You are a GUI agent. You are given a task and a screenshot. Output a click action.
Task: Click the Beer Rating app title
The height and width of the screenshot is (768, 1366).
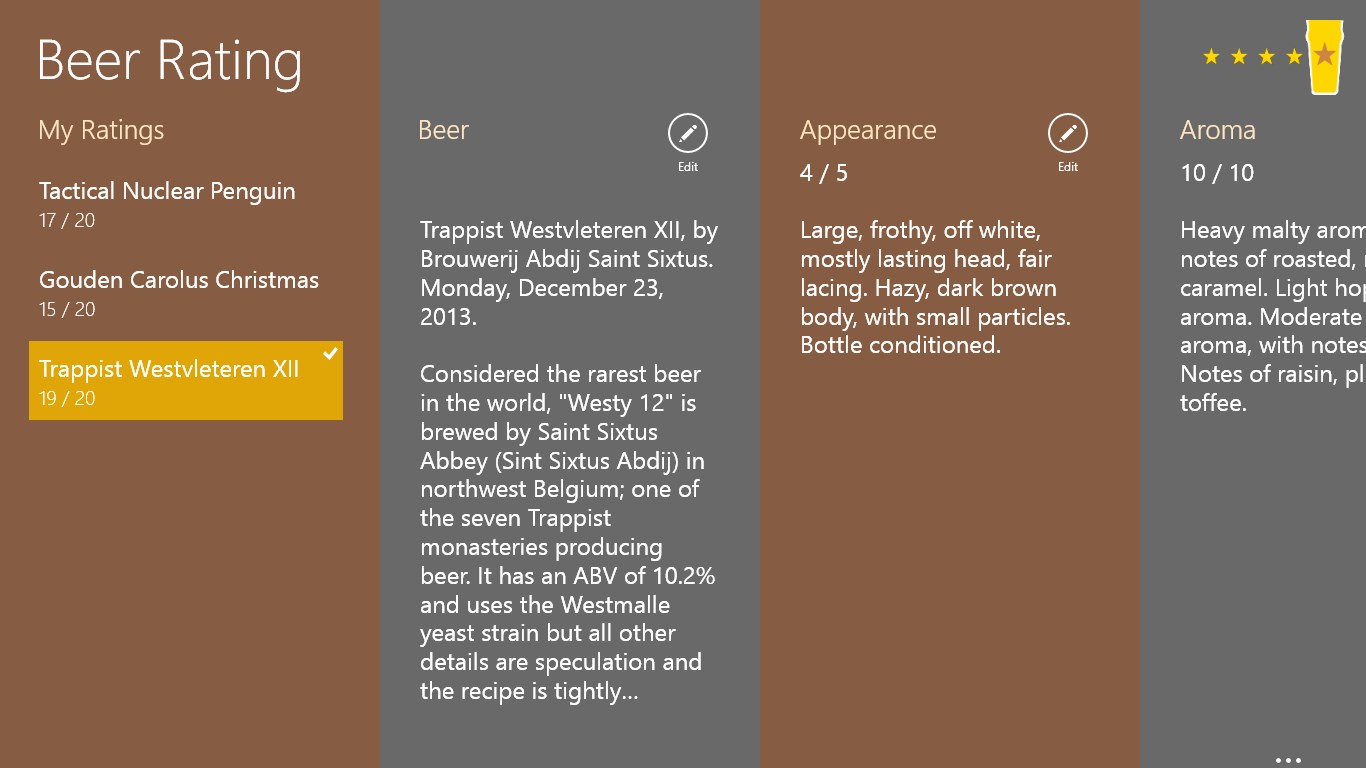click(170, 60)
